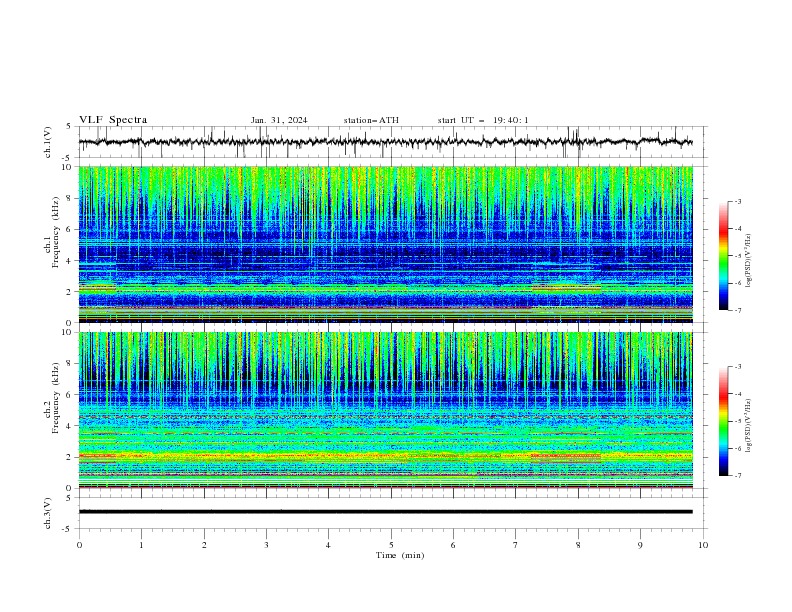Click tick "10" on the Time axis
This screenshot has width=792, height=612.
tap(703, 545)
